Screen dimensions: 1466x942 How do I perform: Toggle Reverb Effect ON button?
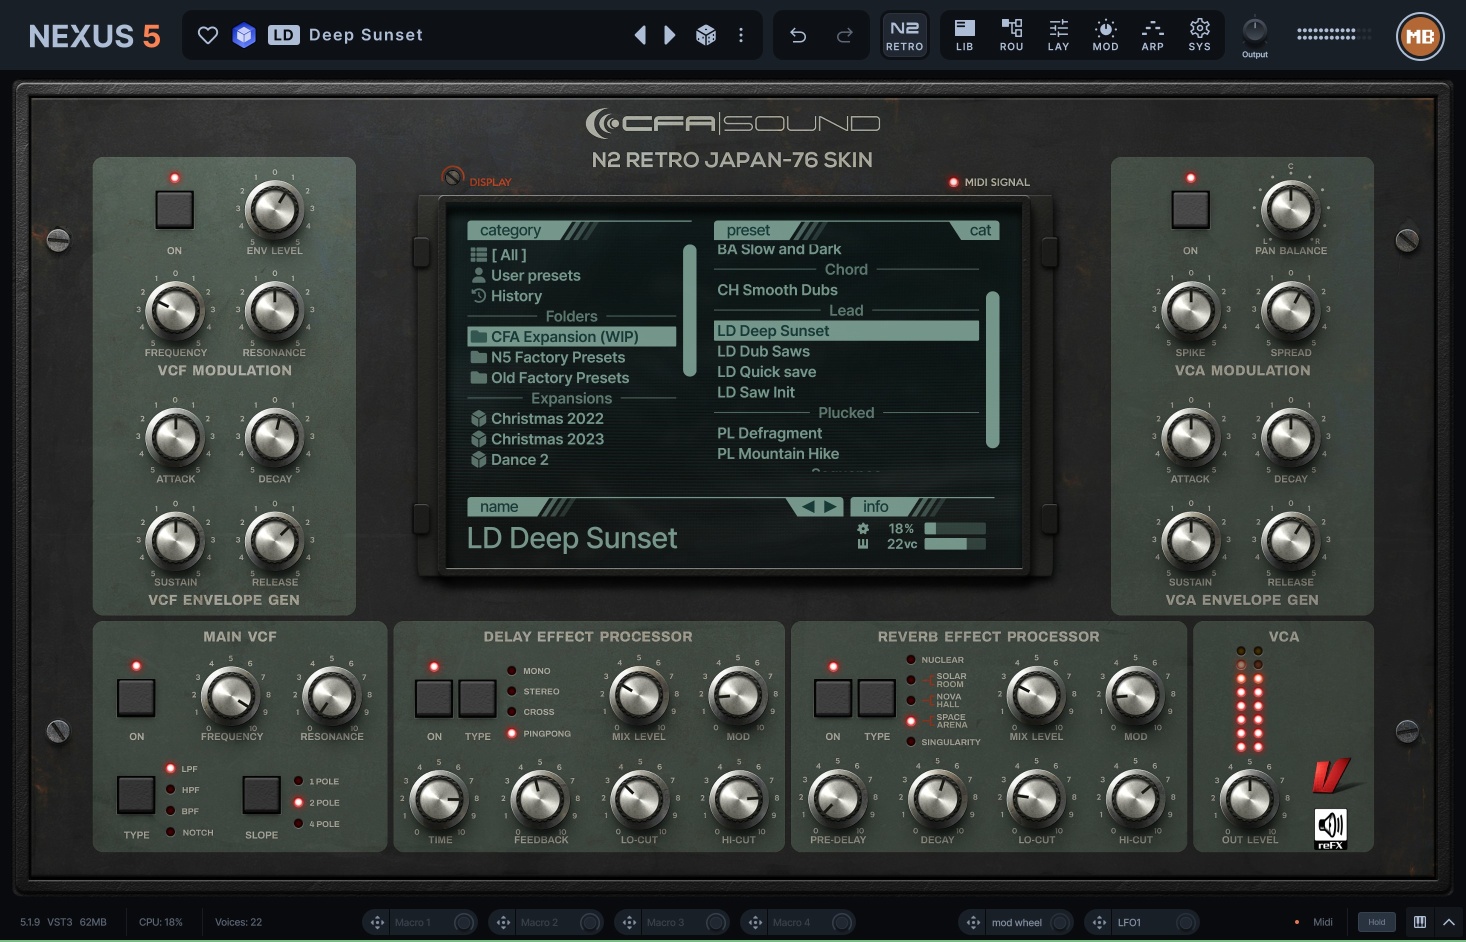click(832, 698)
